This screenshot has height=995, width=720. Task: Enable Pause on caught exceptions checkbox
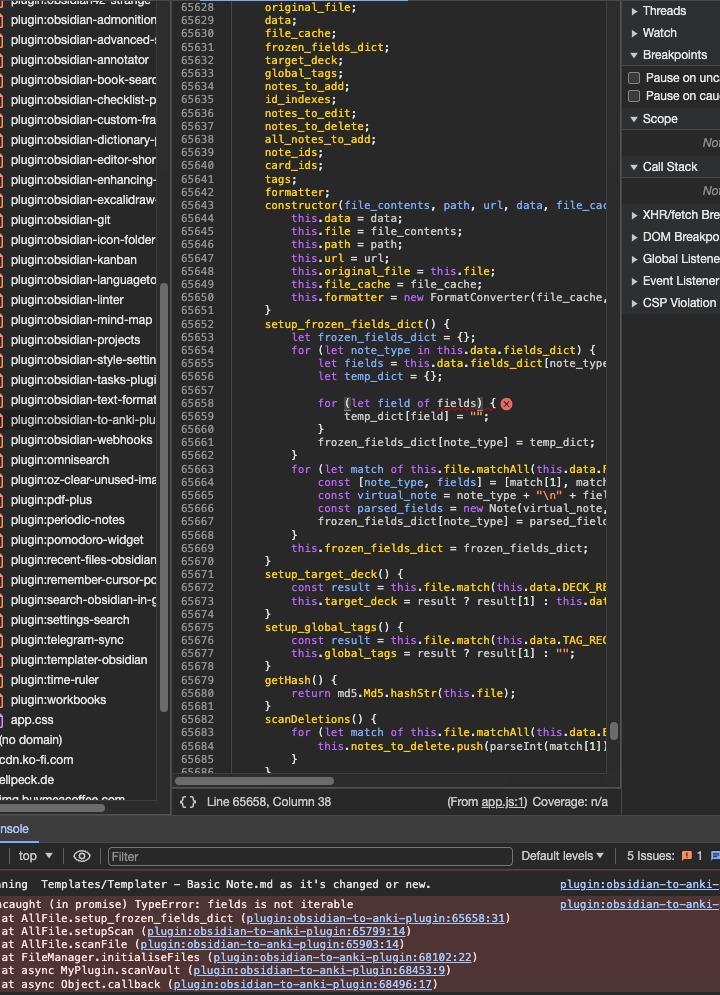coord(634,96)
